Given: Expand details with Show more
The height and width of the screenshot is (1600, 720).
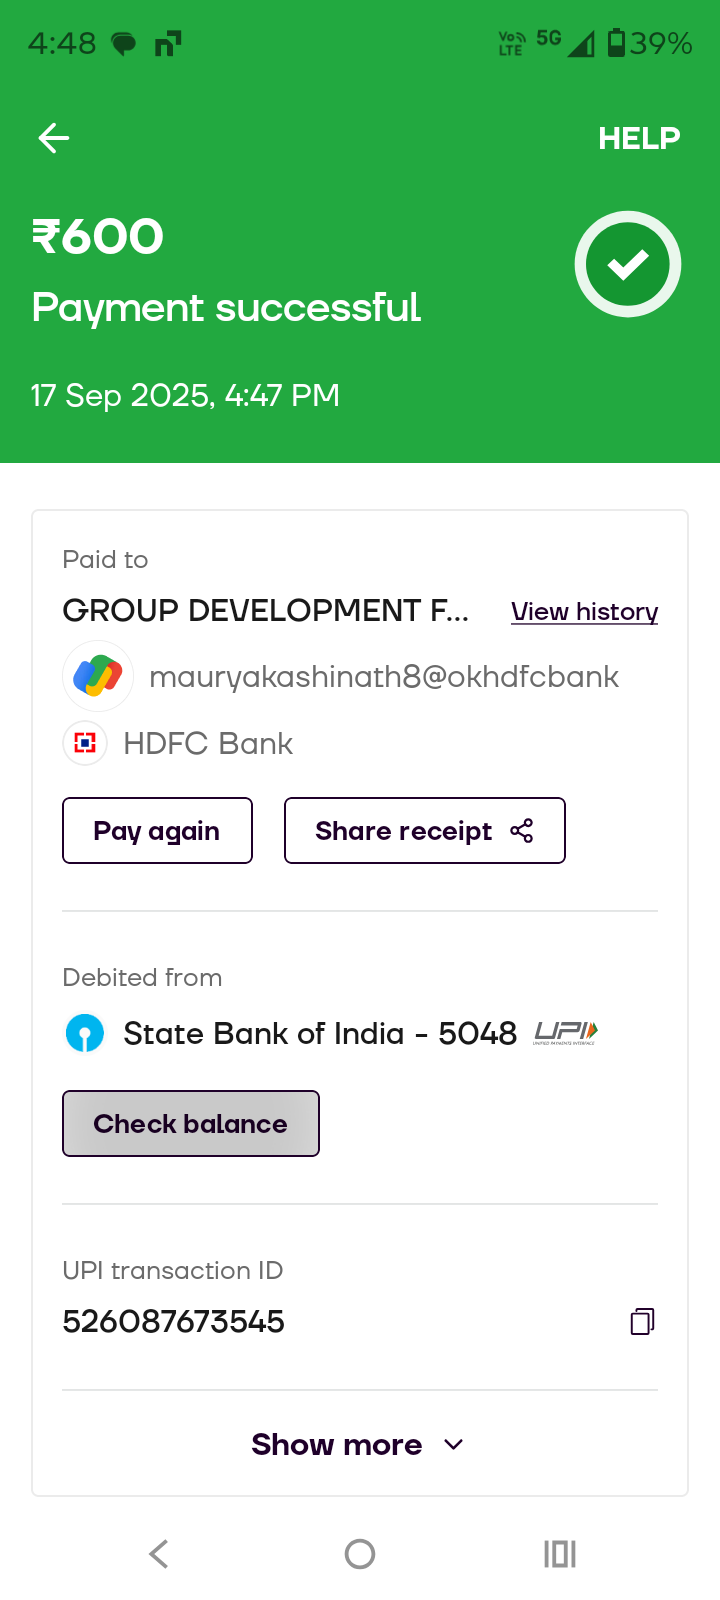Looking at the screenshot, I should 337,1444.
